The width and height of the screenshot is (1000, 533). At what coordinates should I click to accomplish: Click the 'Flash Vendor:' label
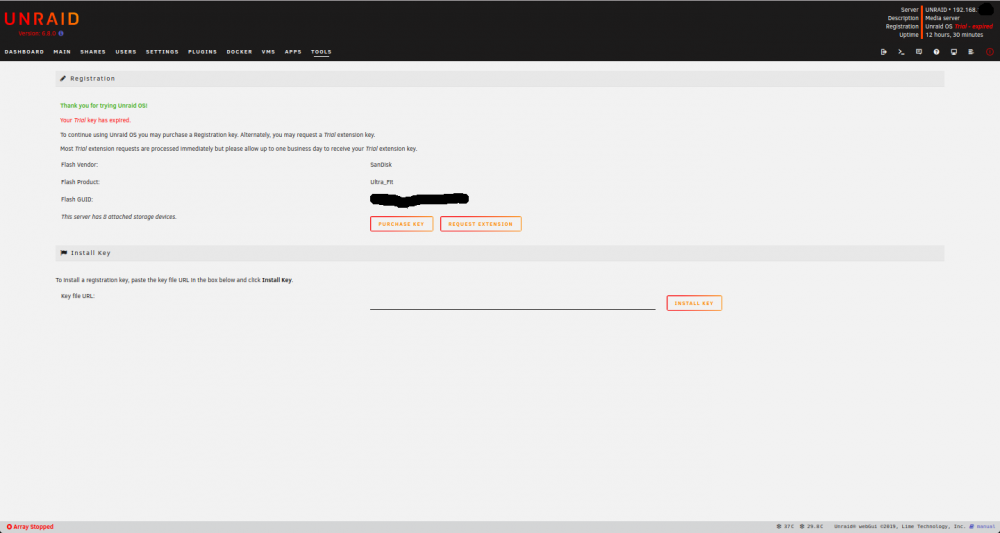tap(79, 164)
